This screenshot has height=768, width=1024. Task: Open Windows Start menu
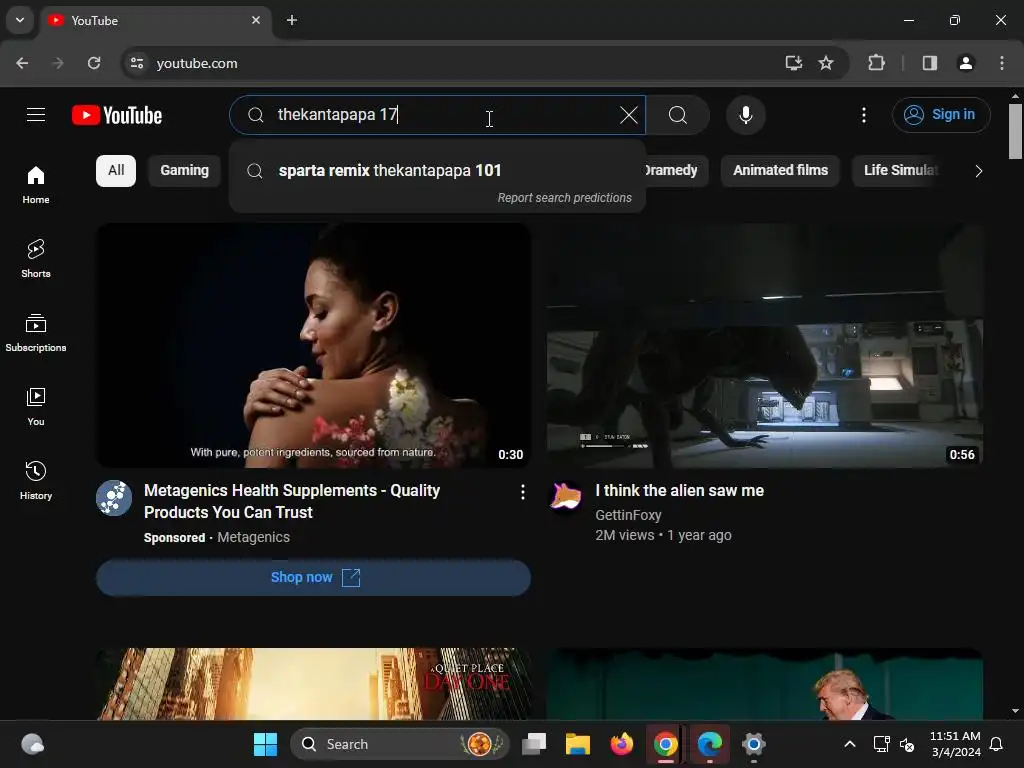click(265, 744)
